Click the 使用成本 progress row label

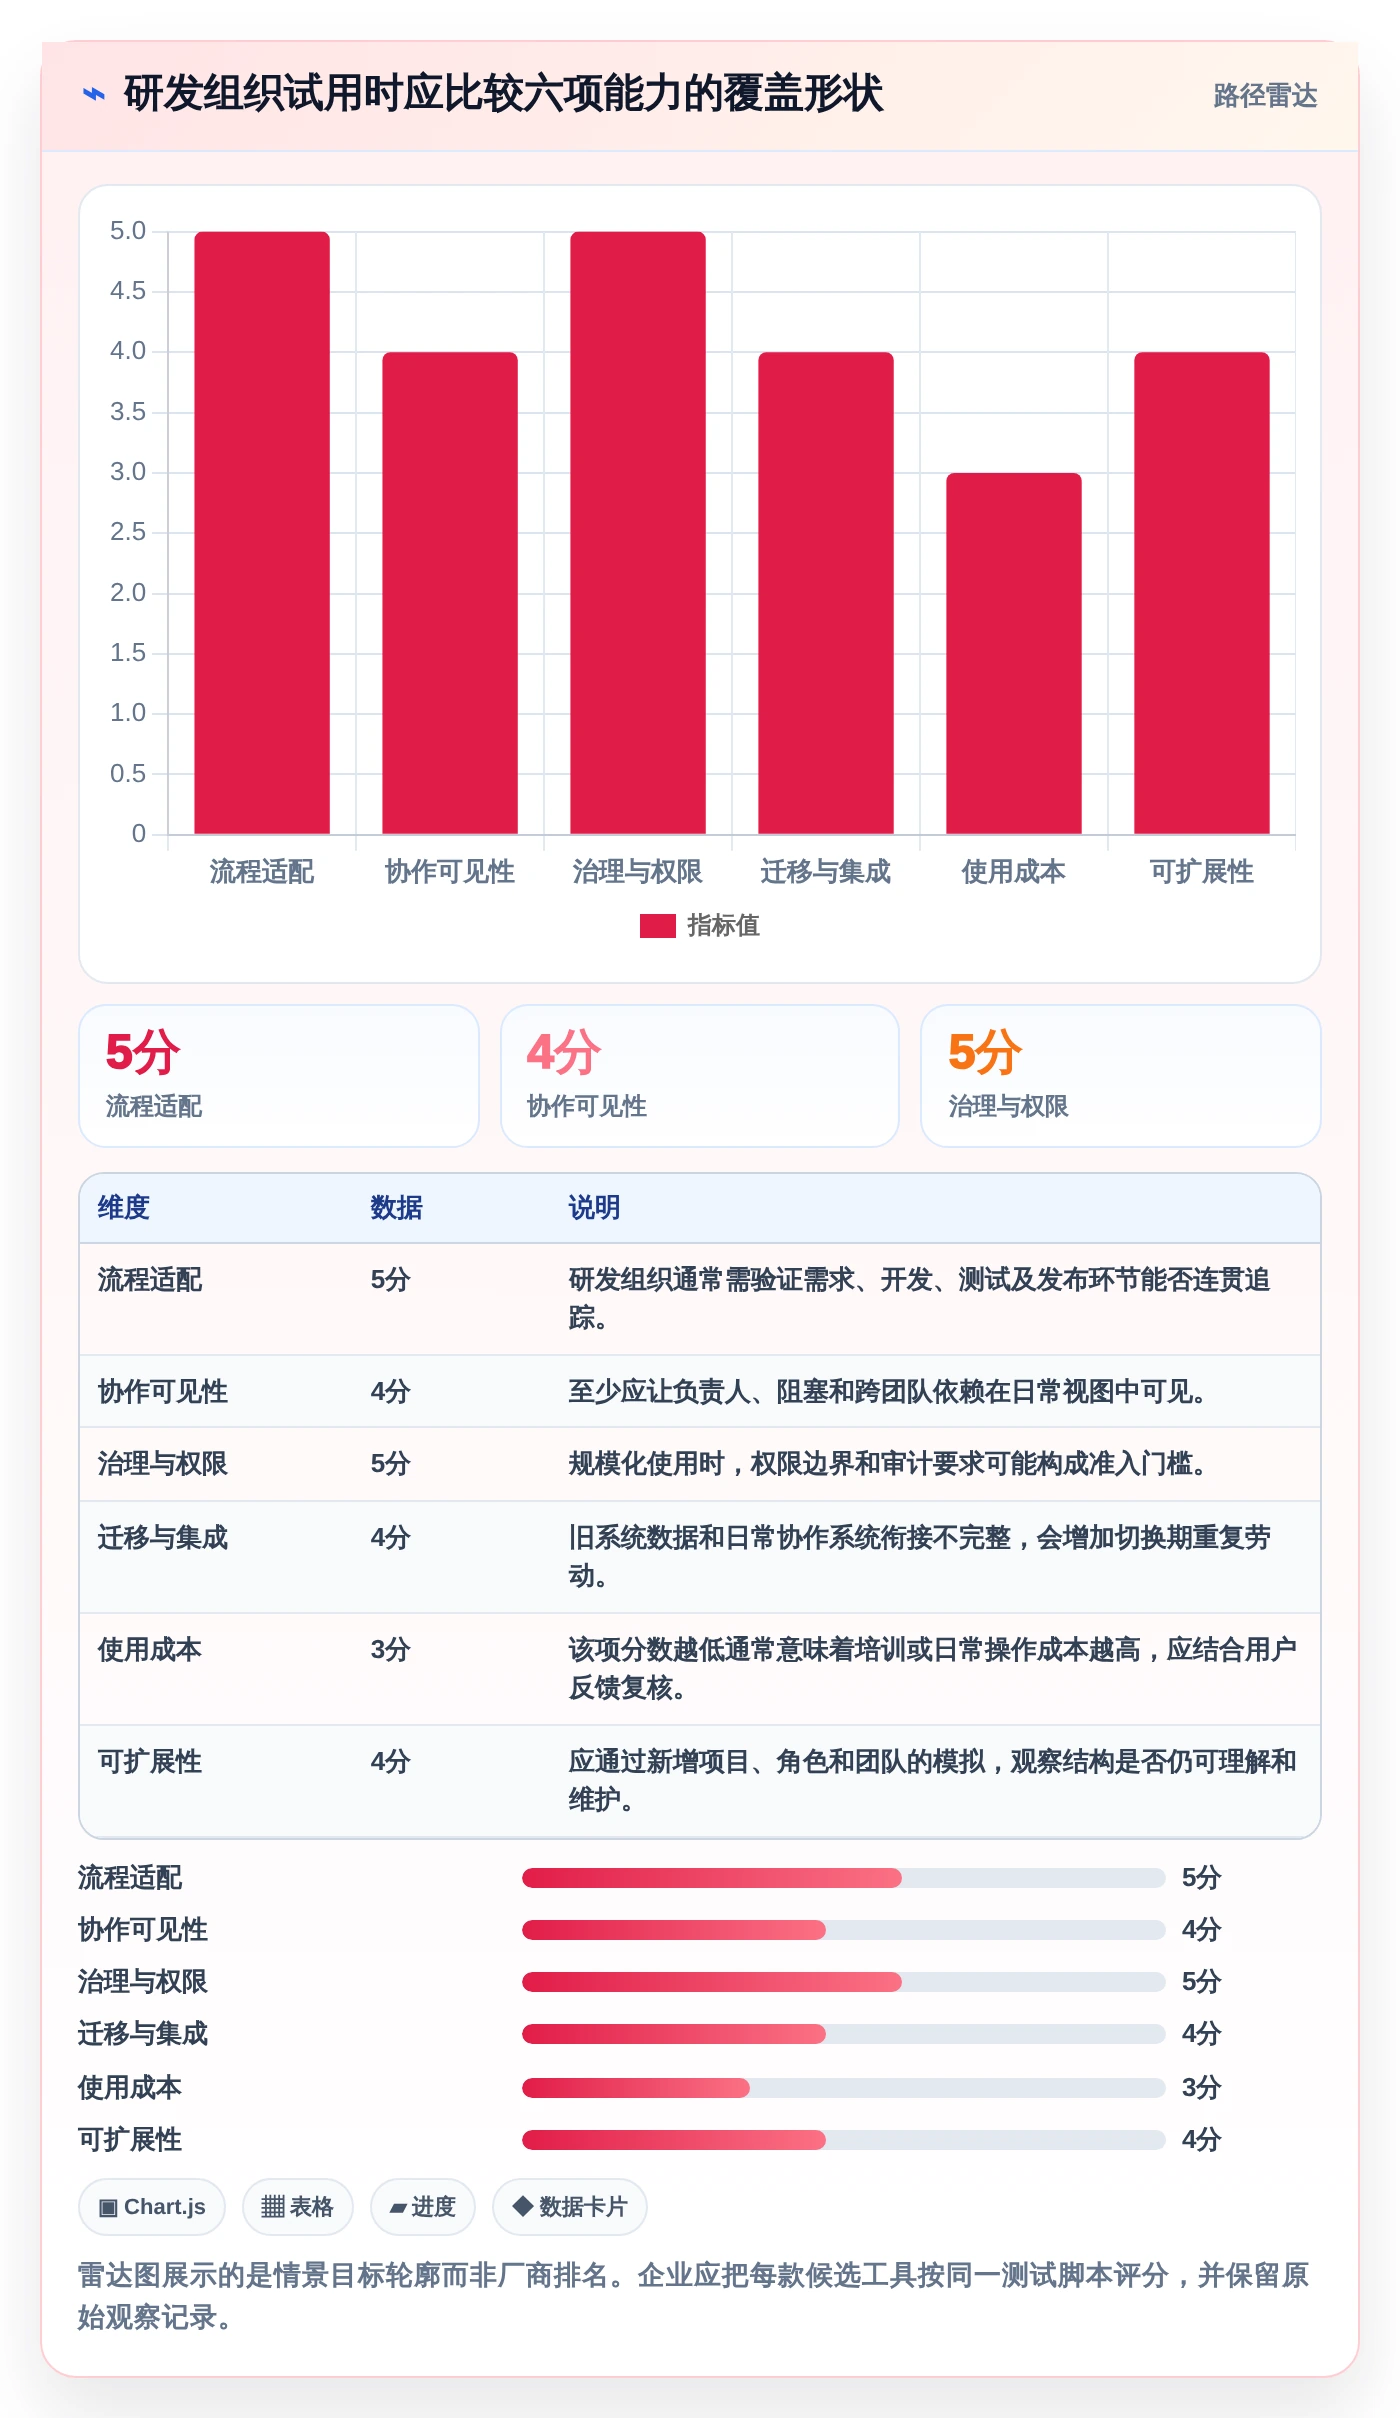(x=130, y=2088)
